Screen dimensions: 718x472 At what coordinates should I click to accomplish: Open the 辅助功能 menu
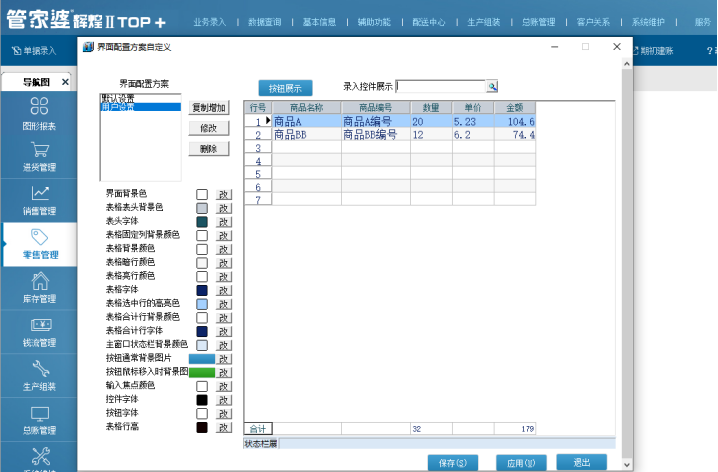pyautogui.click(x=374, y=22)
